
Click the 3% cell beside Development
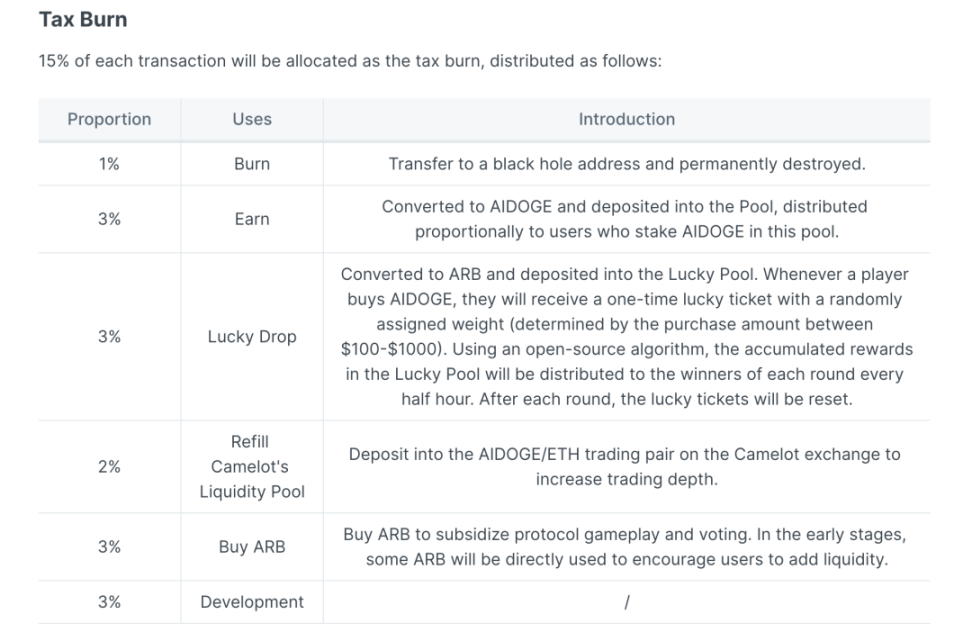point(109,602)
